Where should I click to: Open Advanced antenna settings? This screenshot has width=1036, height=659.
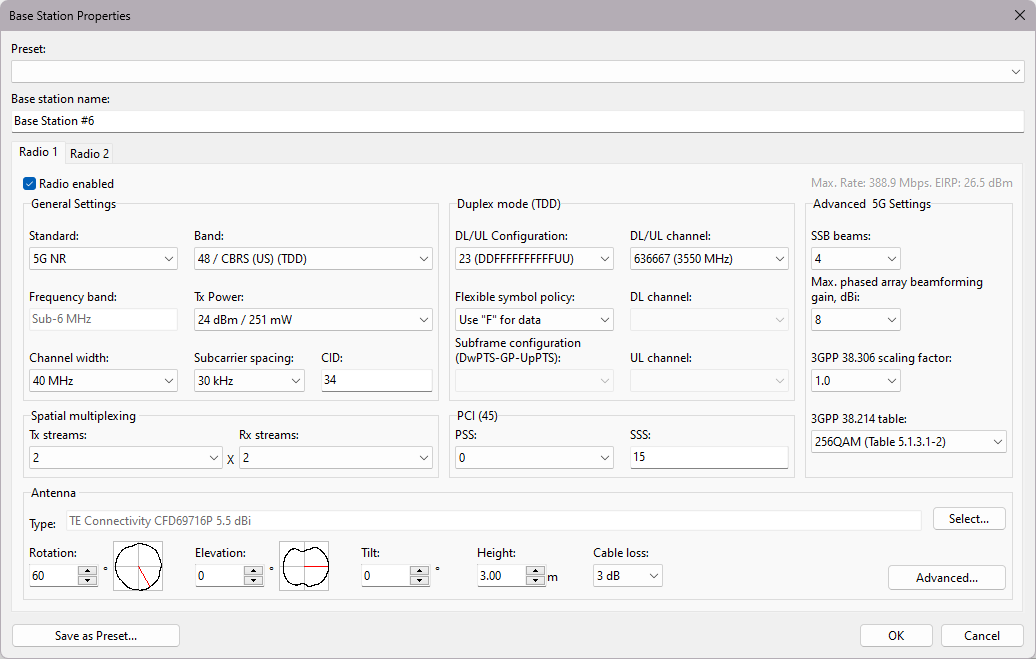[946, 577]
